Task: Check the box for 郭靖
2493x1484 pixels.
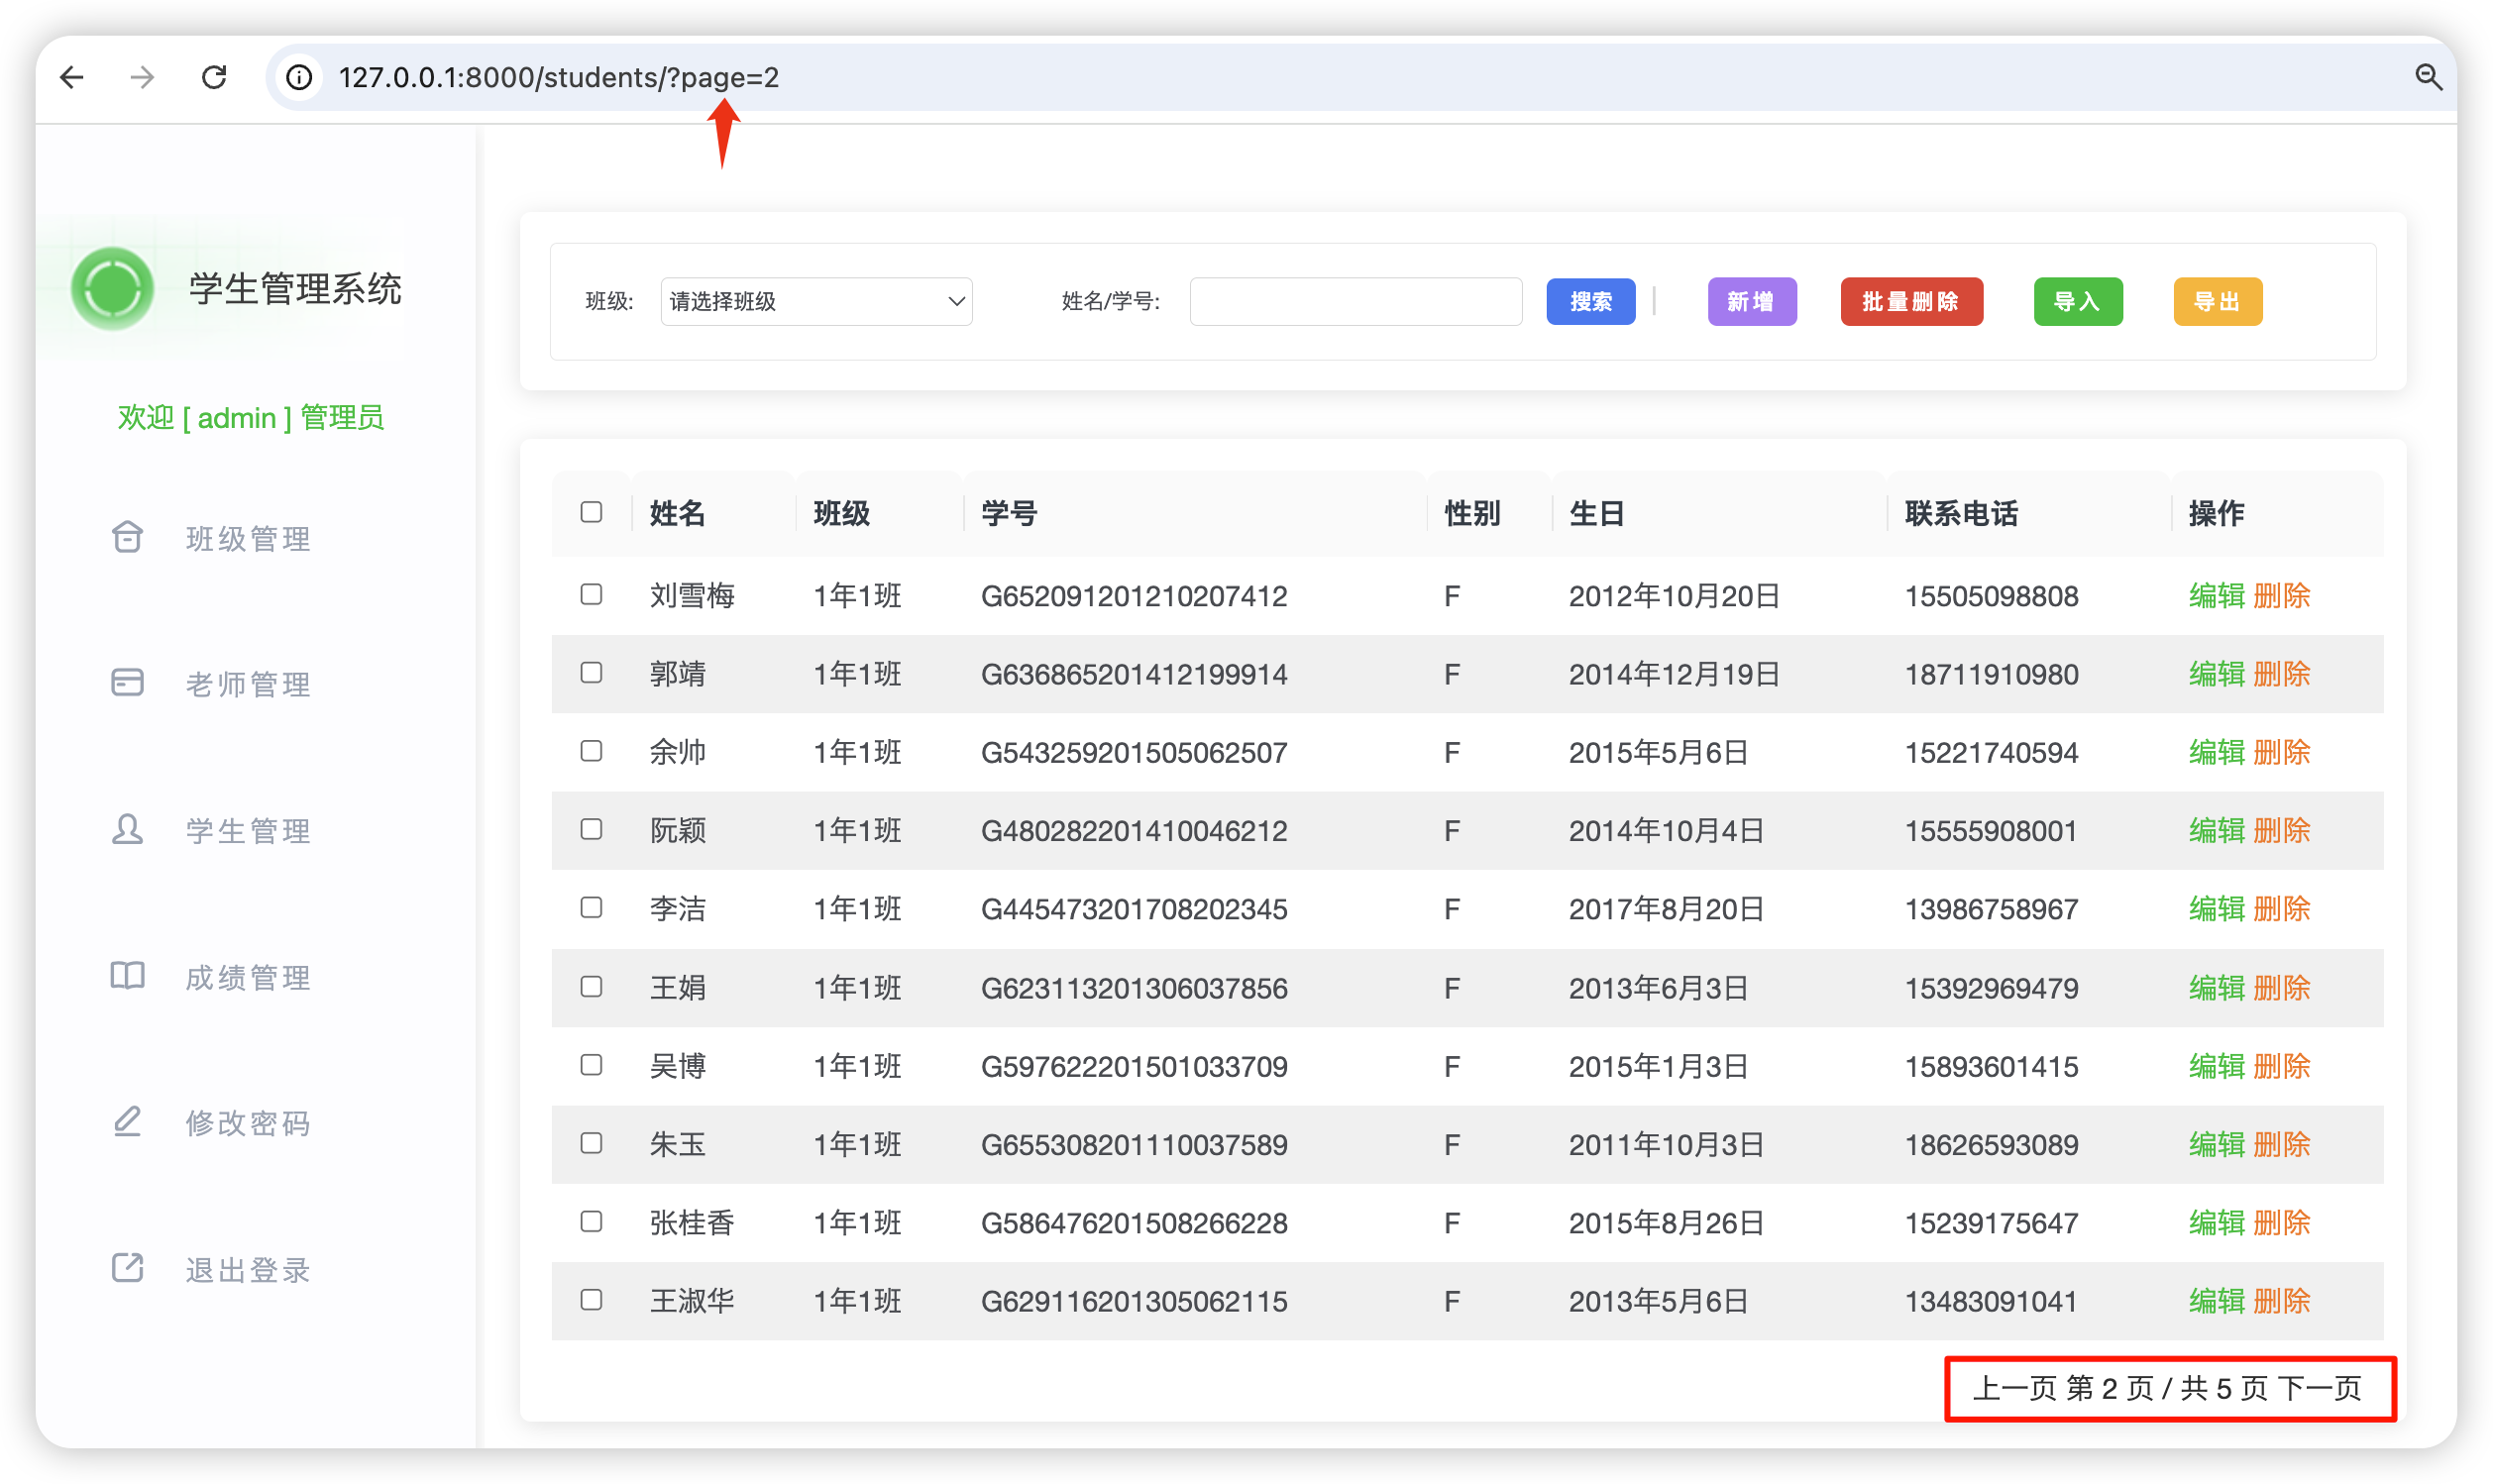Action: [591, 673]
